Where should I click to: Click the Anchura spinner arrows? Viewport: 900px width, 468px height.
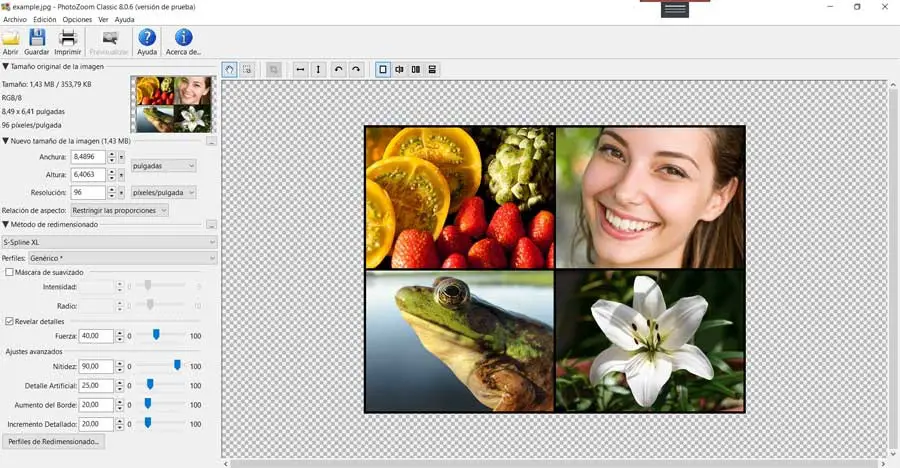click(x=111, y=157)
